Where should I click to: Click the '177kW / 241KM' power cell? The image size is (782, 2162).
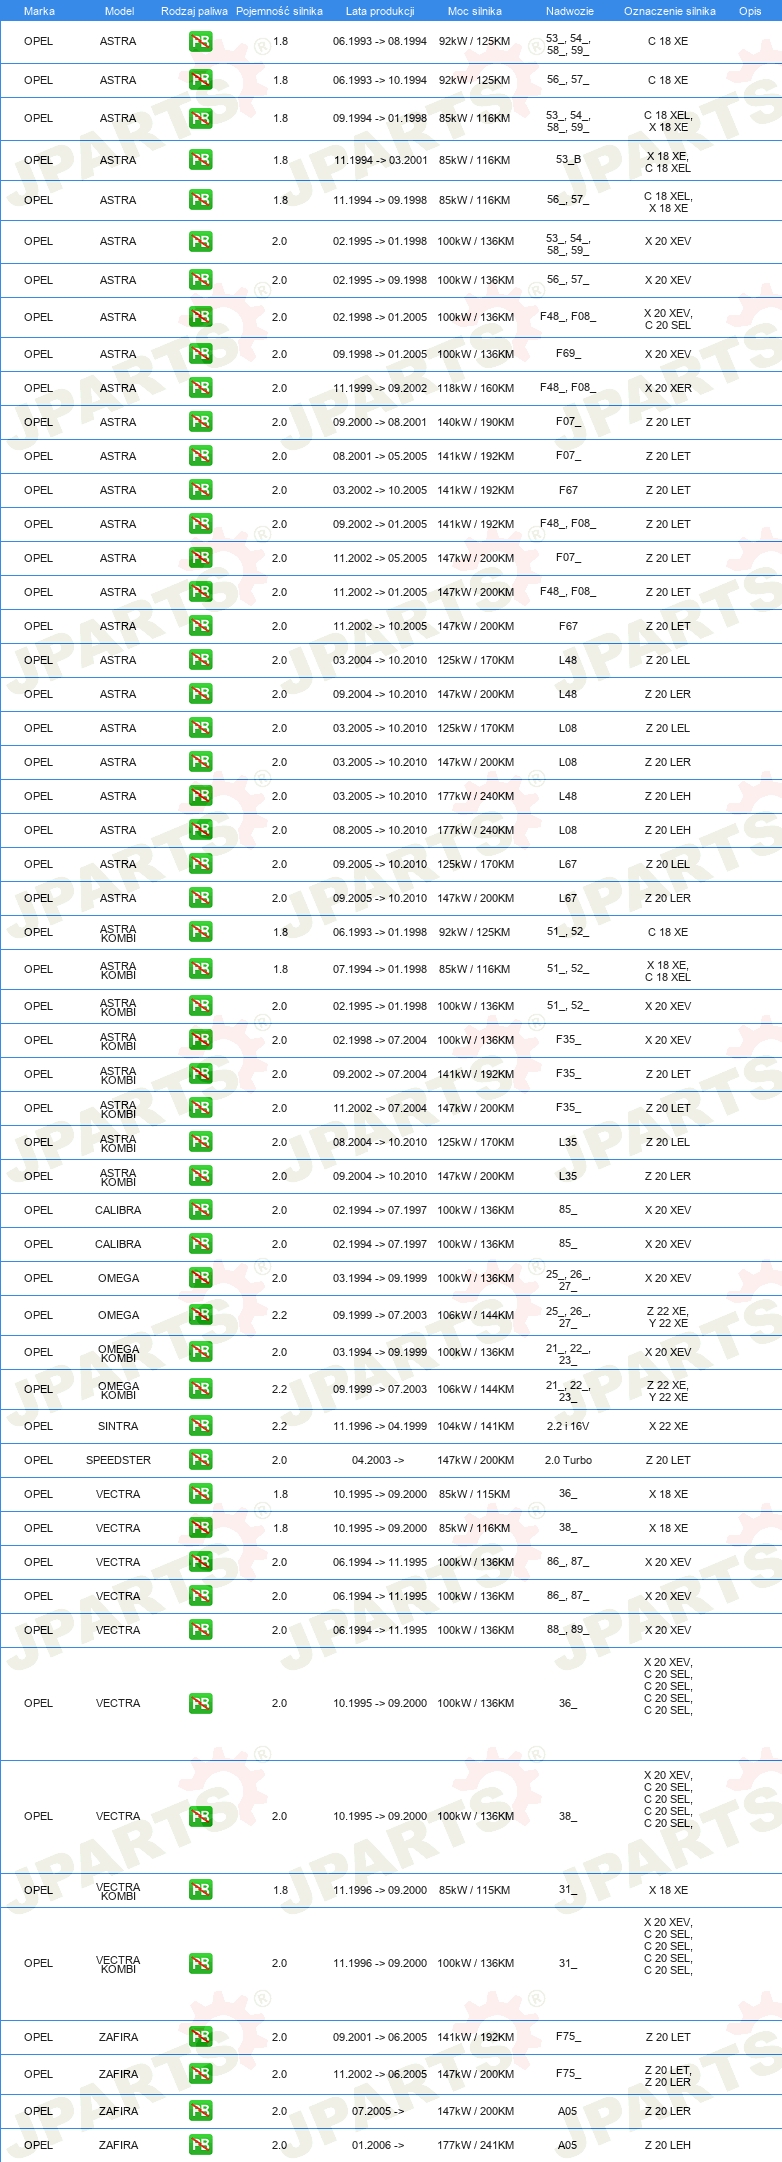(475, 2145)
